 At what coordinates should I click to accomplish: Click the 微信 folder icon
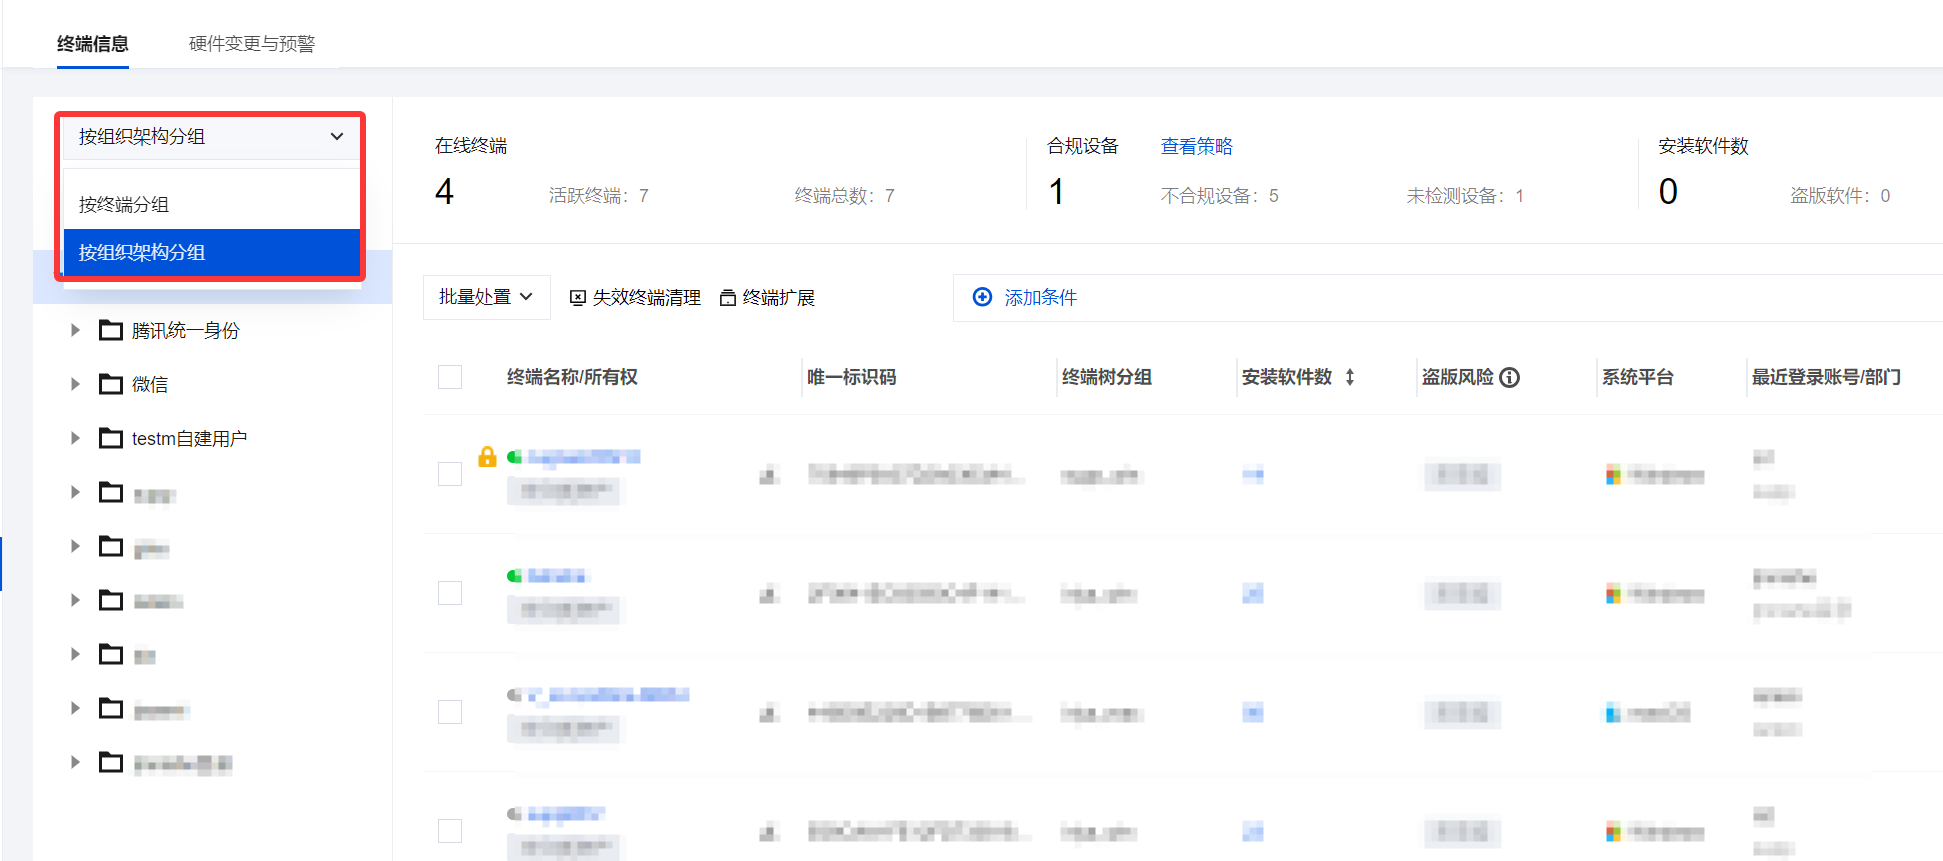coord(111,384)
